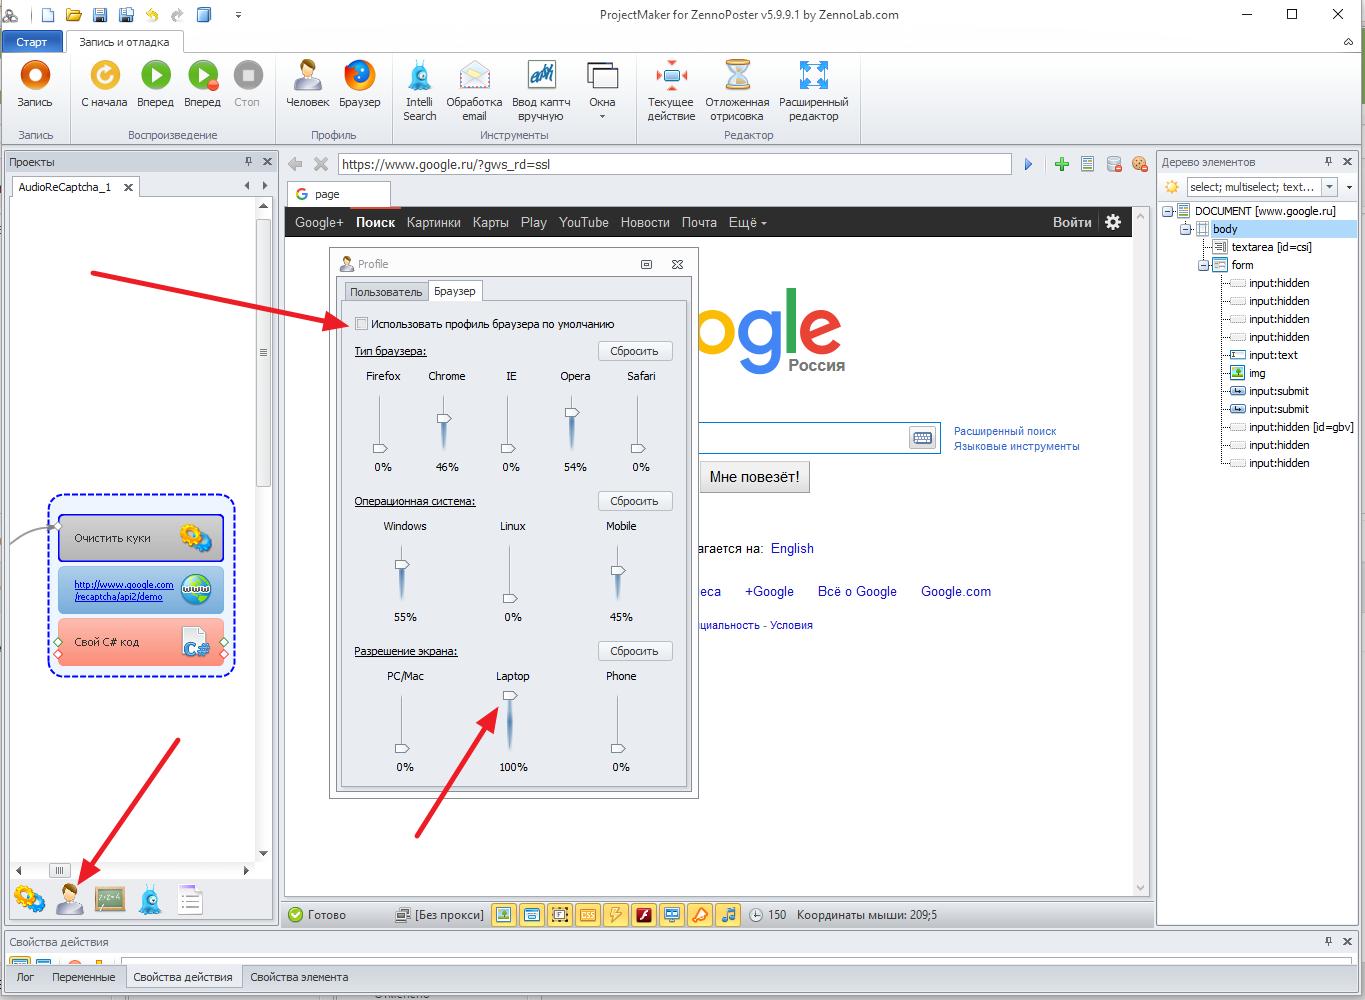
Task: Collapse the form node in element tree
Action: click(1203, 265)
